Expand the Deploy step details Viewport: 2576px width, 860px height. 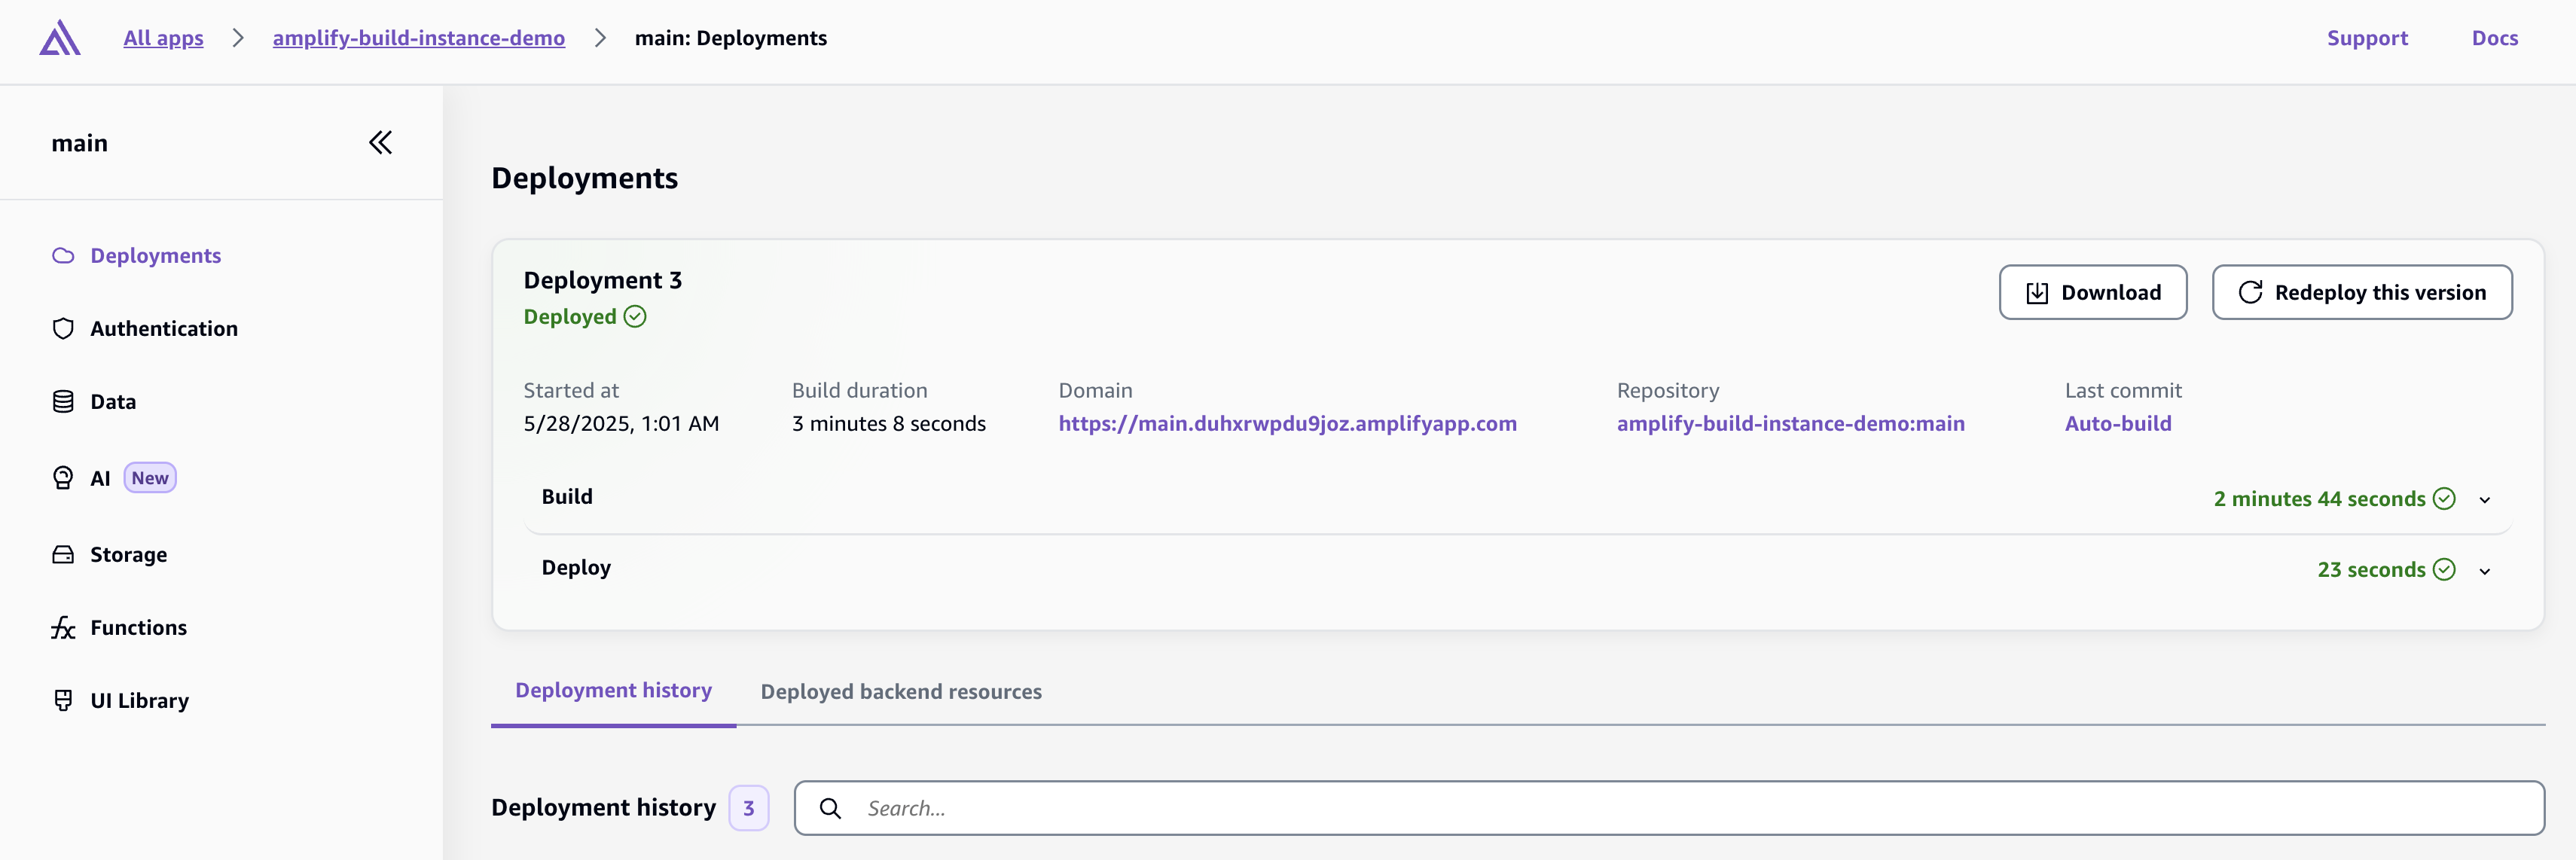tap(2484, 571)
